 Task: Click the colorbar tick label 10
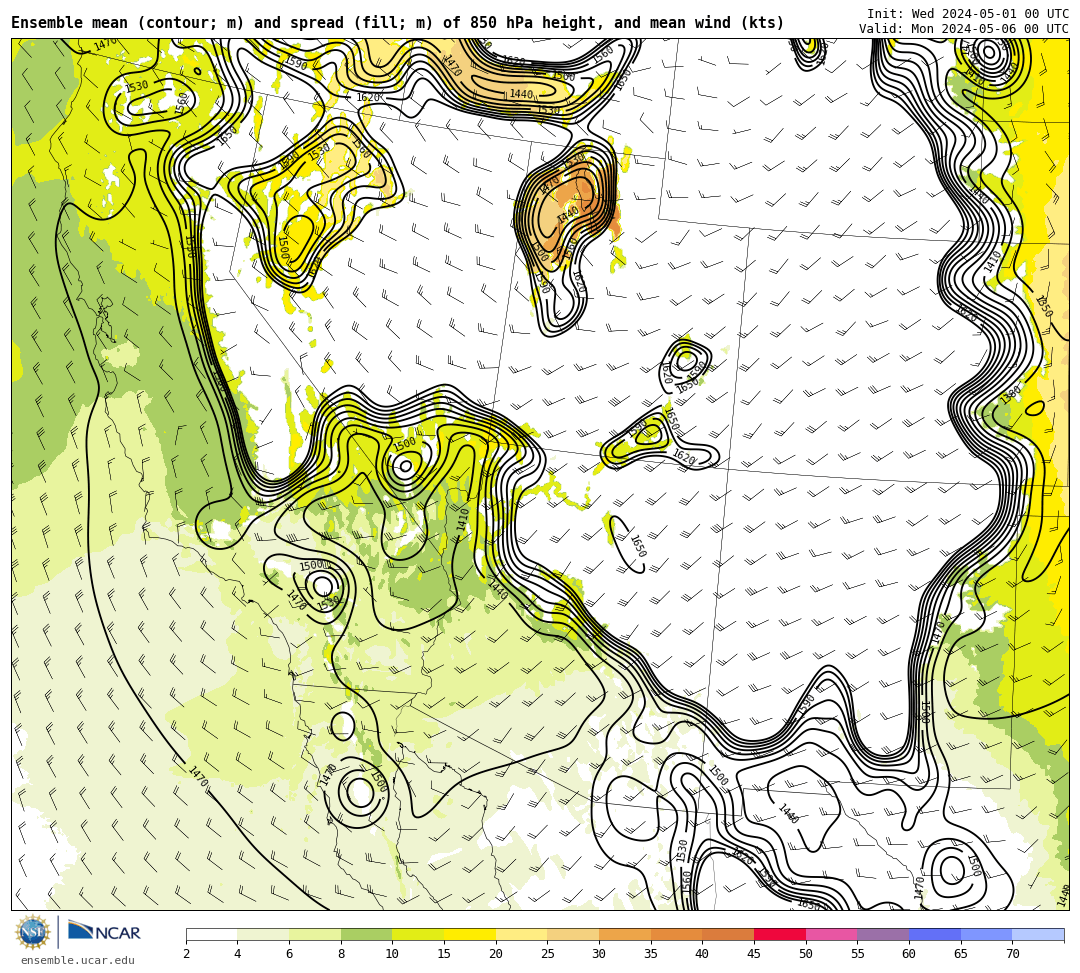(x=392, y=954)
